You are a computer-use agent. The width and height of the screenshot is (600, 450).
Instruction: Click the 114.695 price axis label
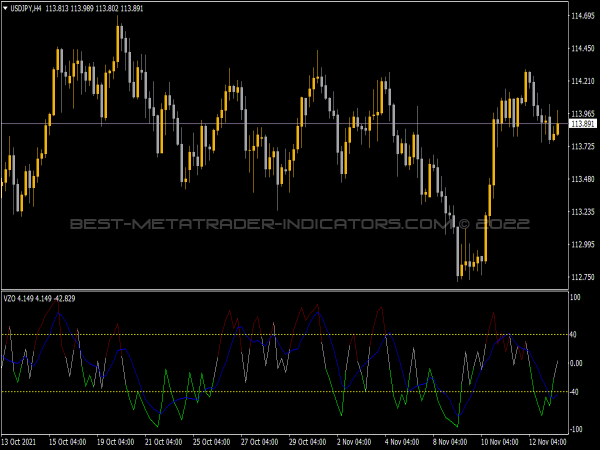tap(582, 16)
